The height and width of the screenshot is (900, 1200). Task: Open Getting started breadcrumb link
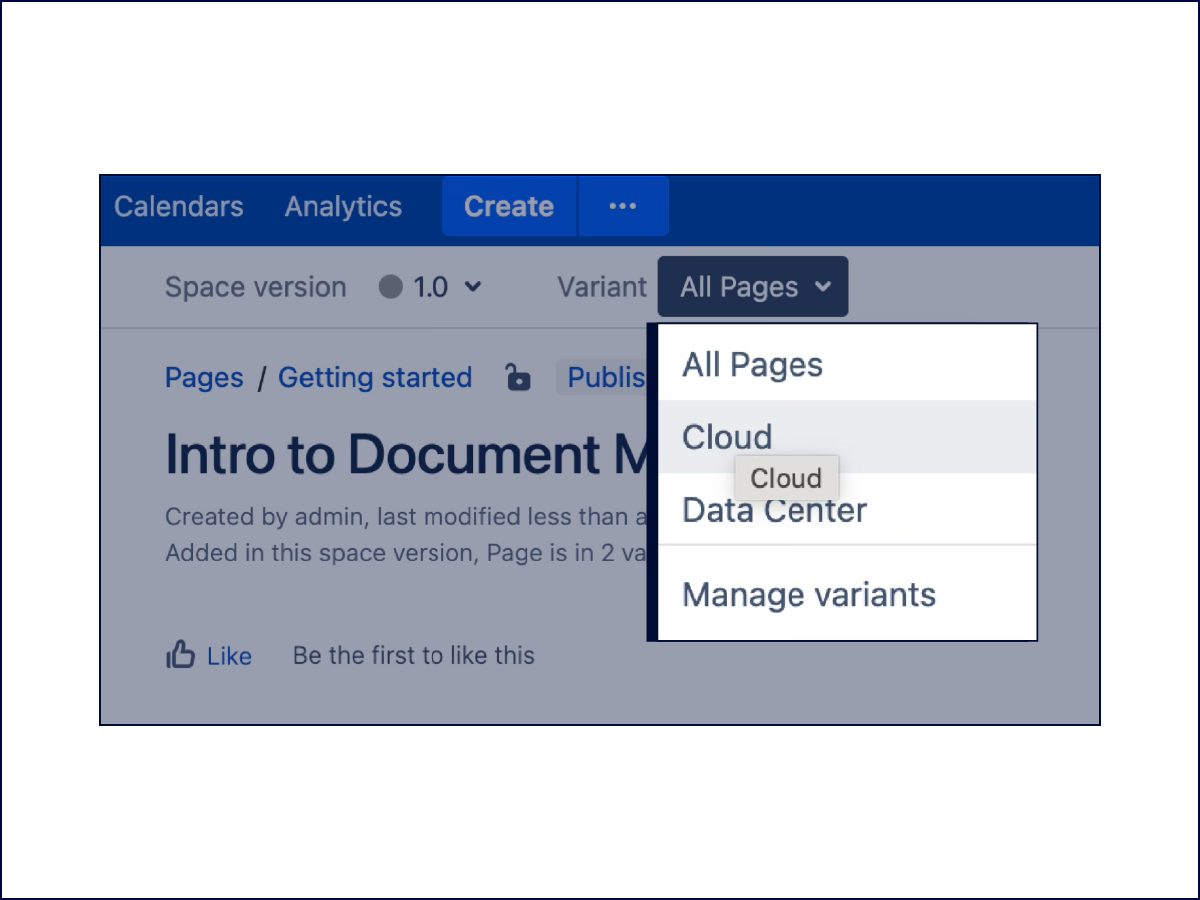[x=375, y=378]
